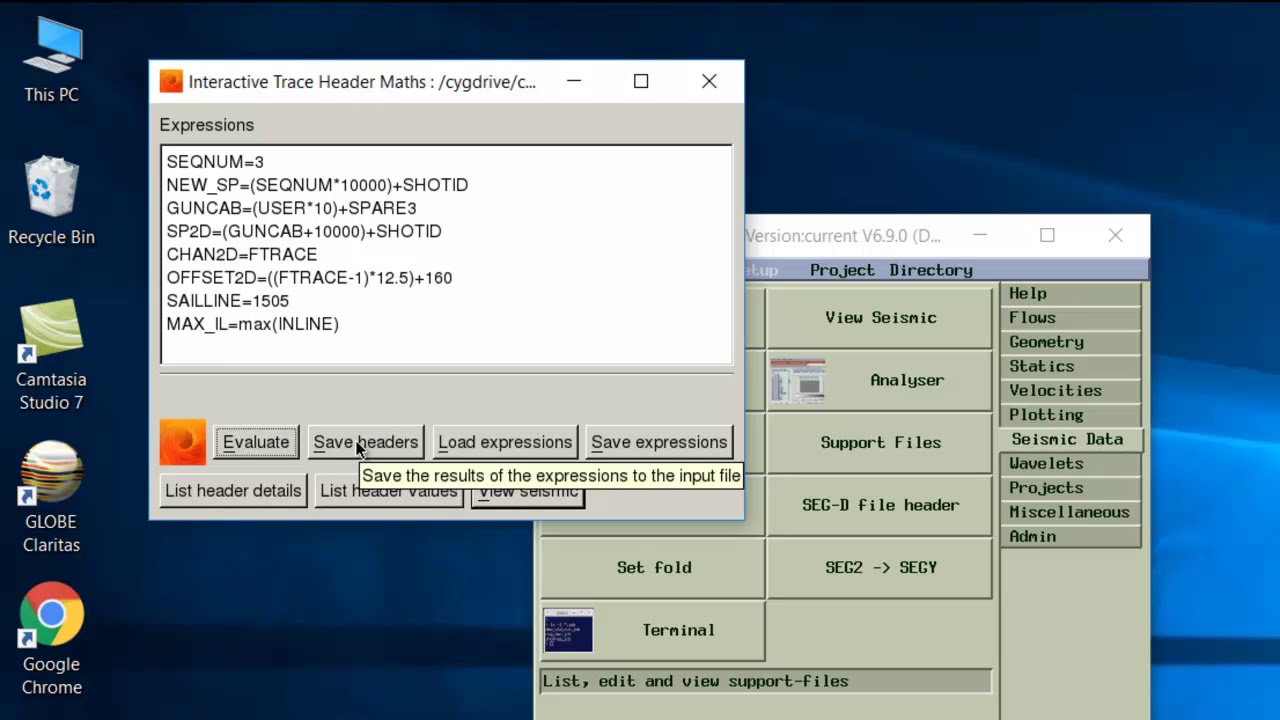Open the Recycle Bin desktop icon

pyautogui.click(x=51, y=201)
